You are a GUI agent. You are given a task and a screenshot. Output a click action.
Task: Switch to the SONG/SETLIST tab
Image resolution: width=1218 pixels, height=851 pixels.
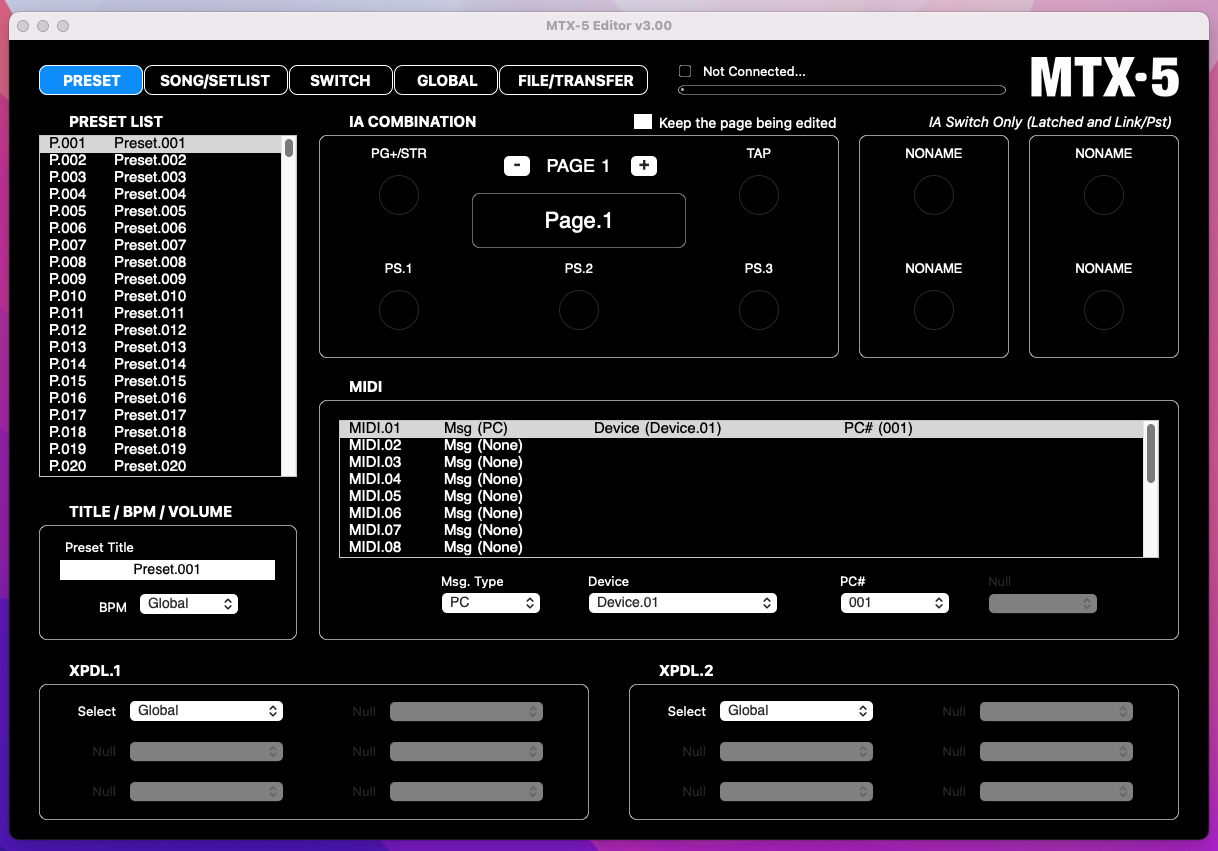[x=215, y=80]
